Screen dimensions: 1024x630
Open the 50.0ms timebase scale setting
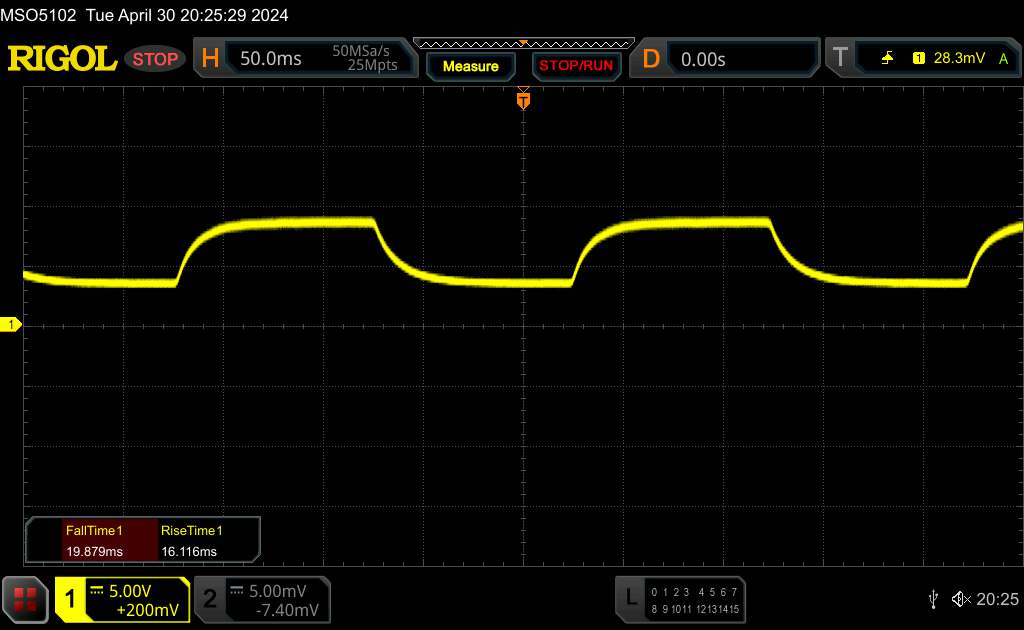tap(271, 59)
